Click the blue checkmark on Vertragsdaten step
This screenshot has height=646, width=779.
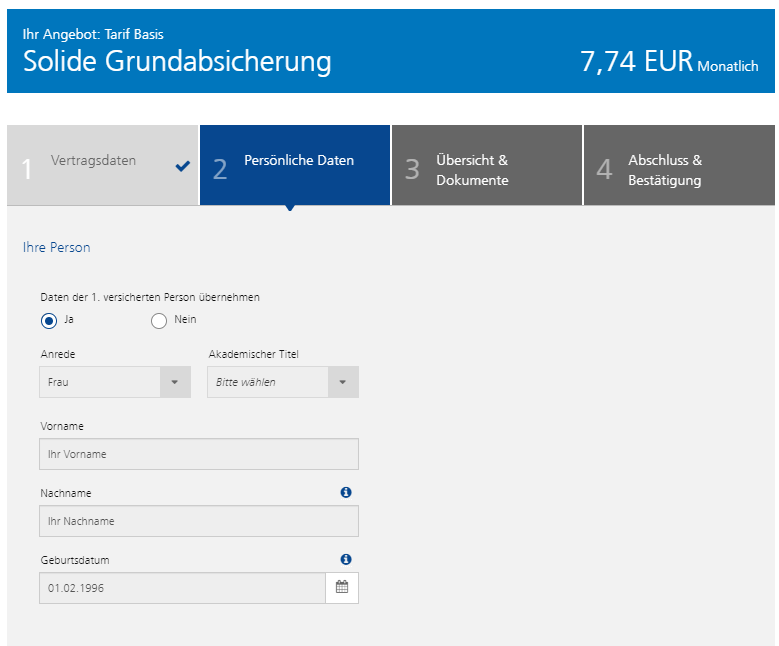tap(182, 166)
